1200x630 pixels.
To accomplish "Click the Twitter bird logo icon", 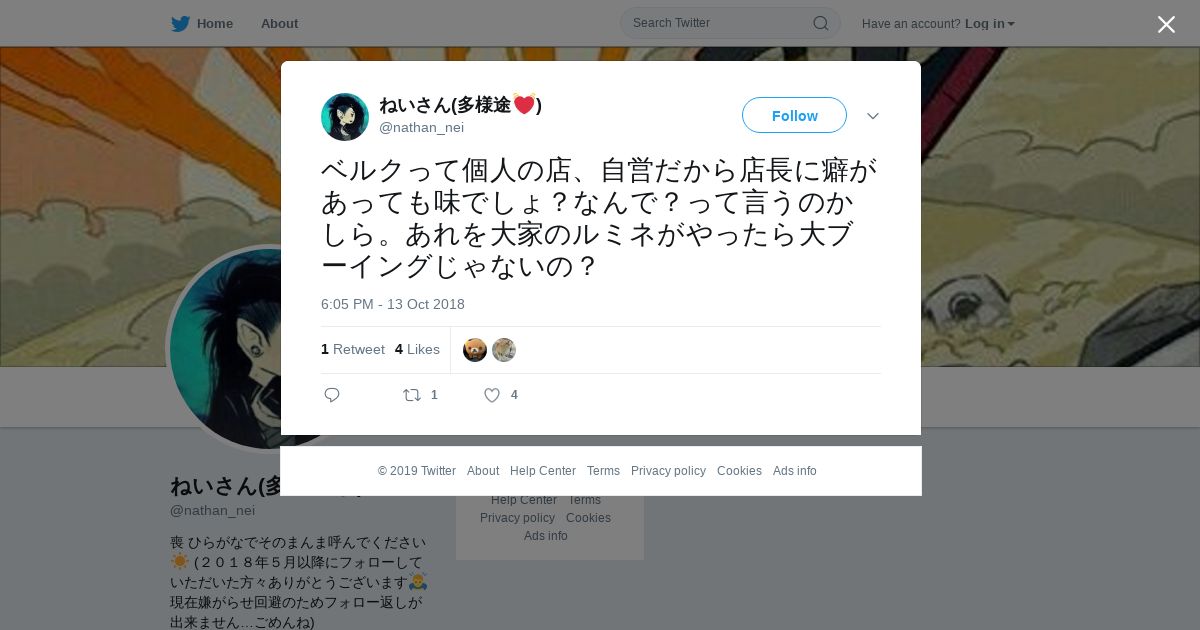I will (x=180, y=23).
